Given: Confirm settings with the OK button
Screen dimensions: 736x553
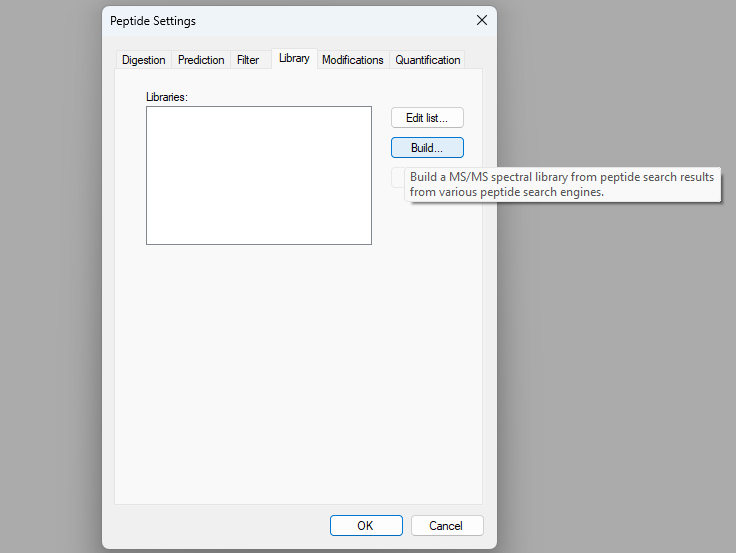Looking at the screenshot, I should coord(366,526).
